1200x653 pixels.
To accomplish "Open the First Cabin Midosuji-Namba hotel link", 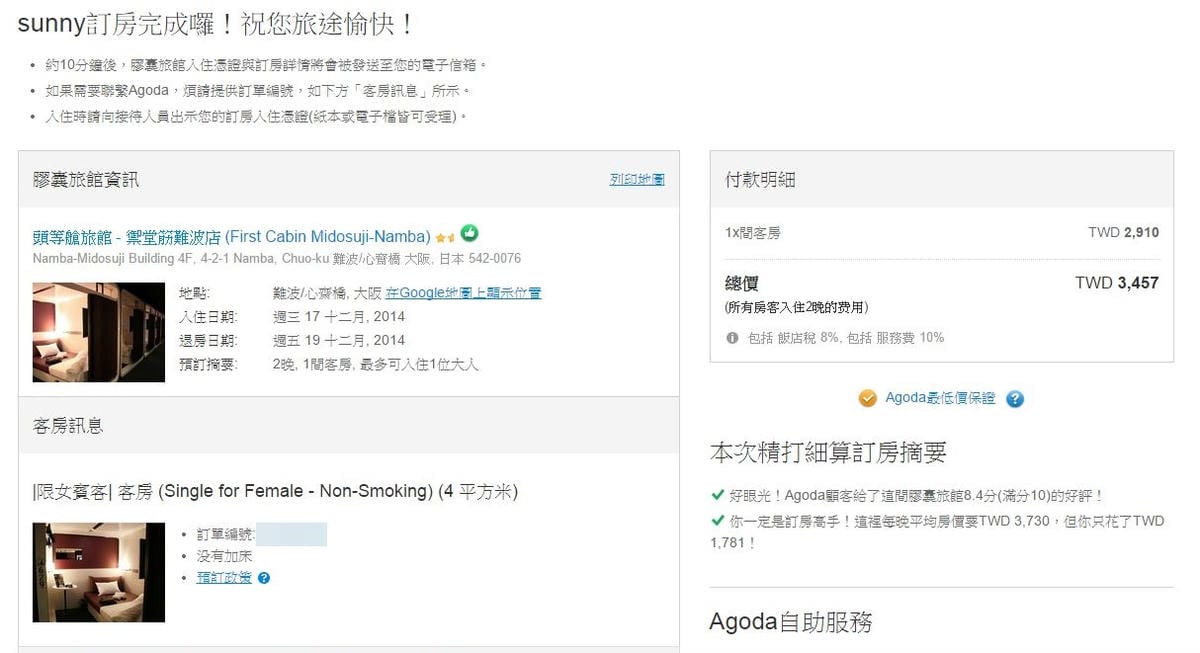I will click(231, 237).
